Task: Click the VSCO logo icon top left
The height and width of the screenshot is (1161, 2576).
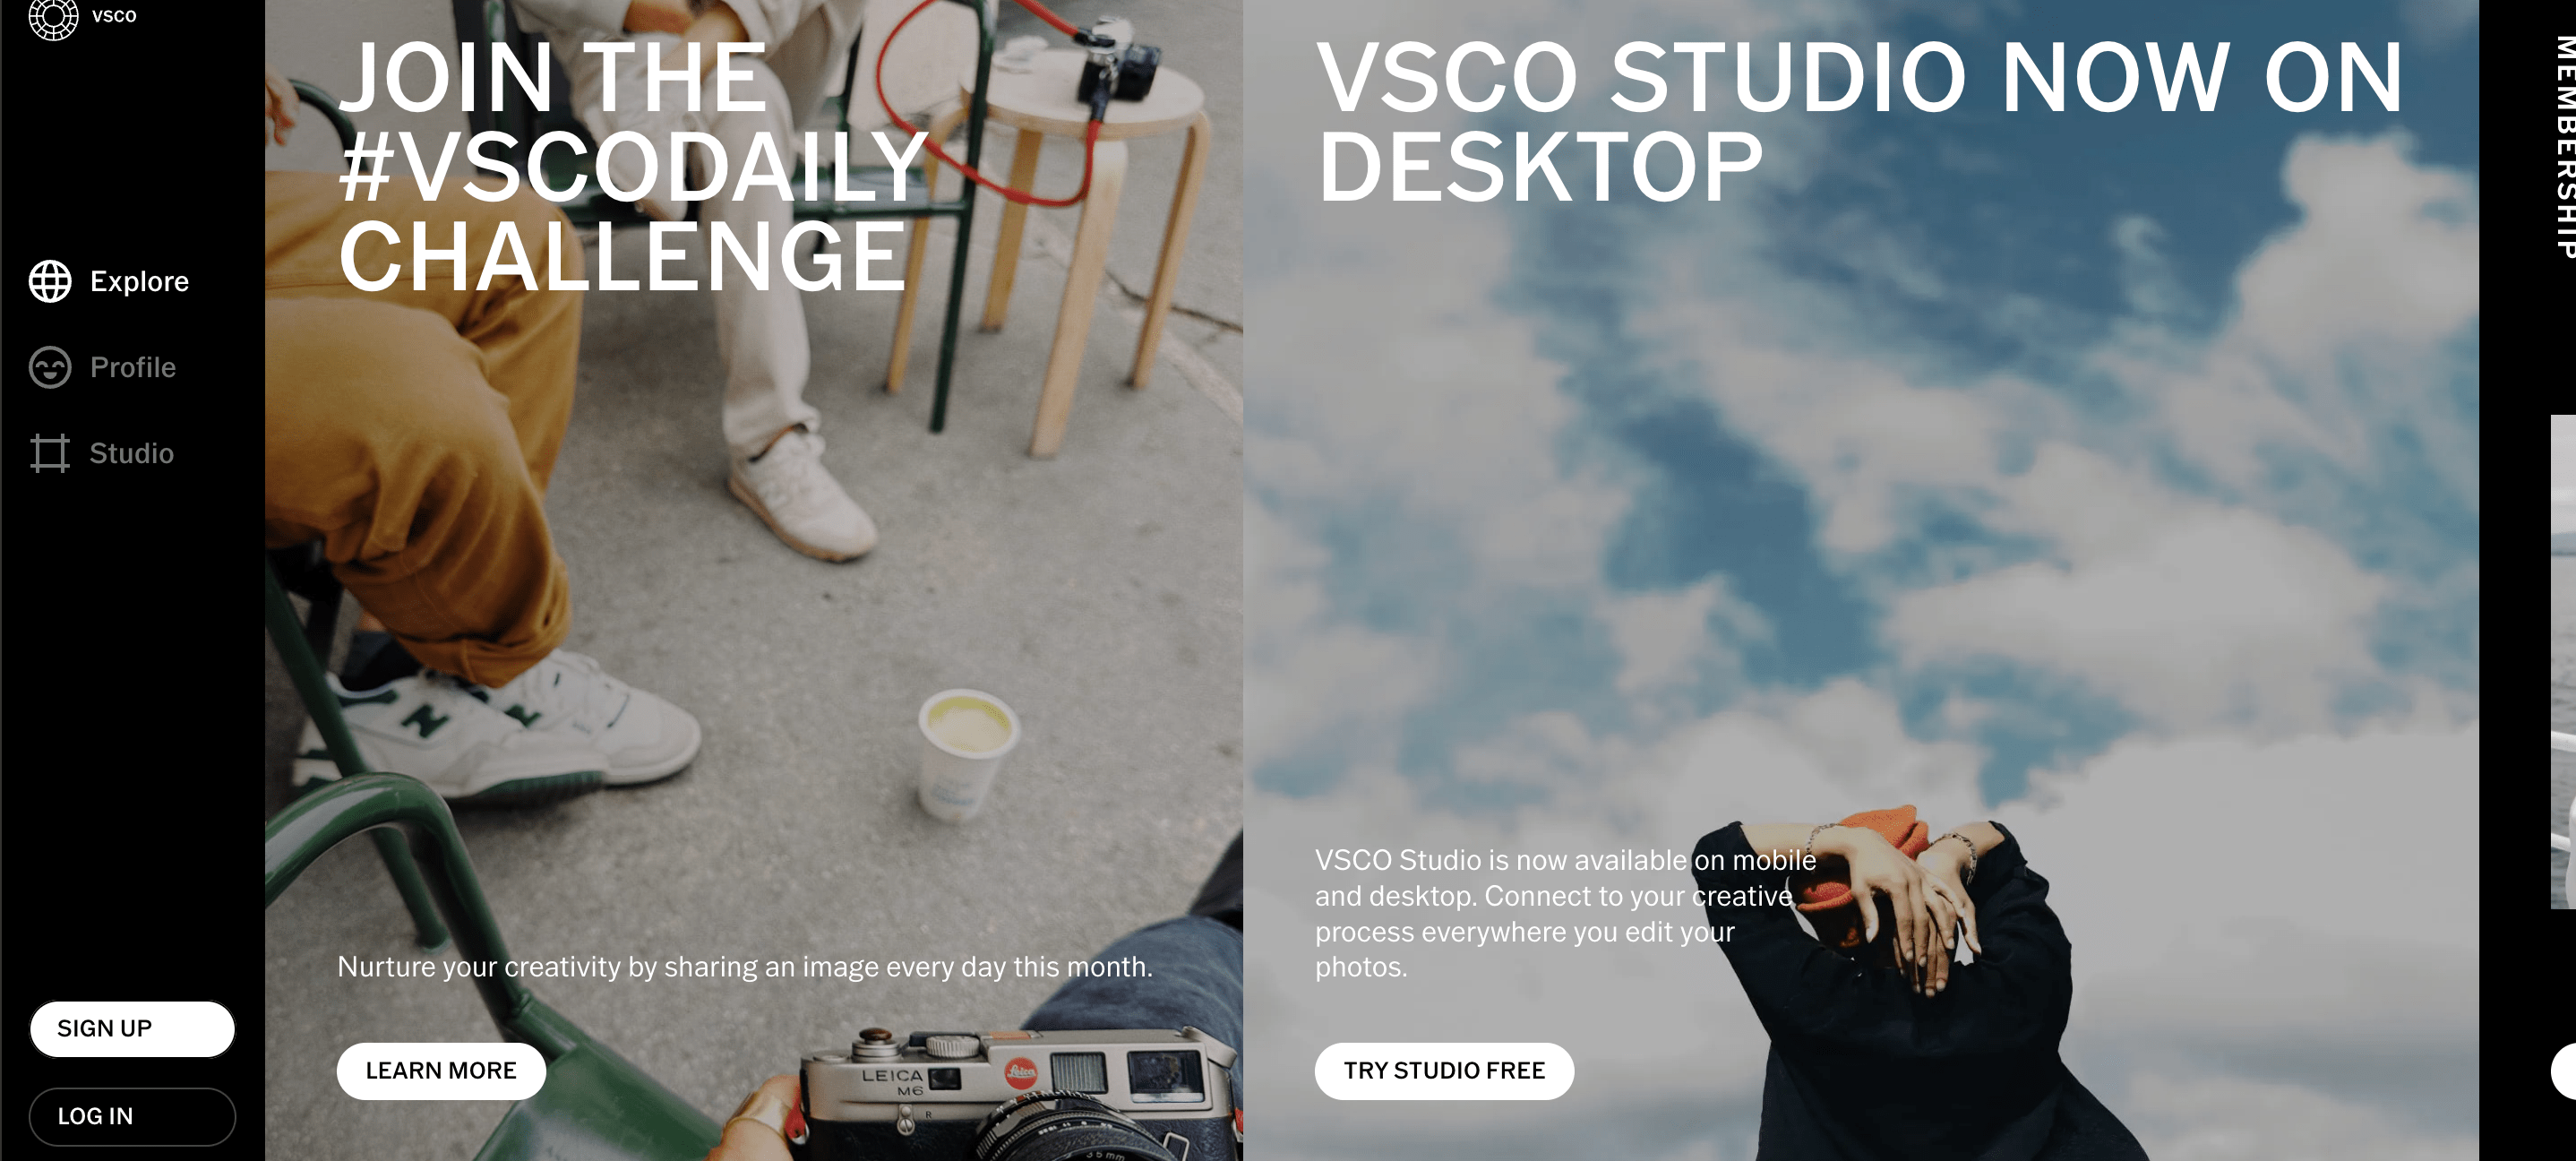Action: pyautogui.click(x=47, y=16)
